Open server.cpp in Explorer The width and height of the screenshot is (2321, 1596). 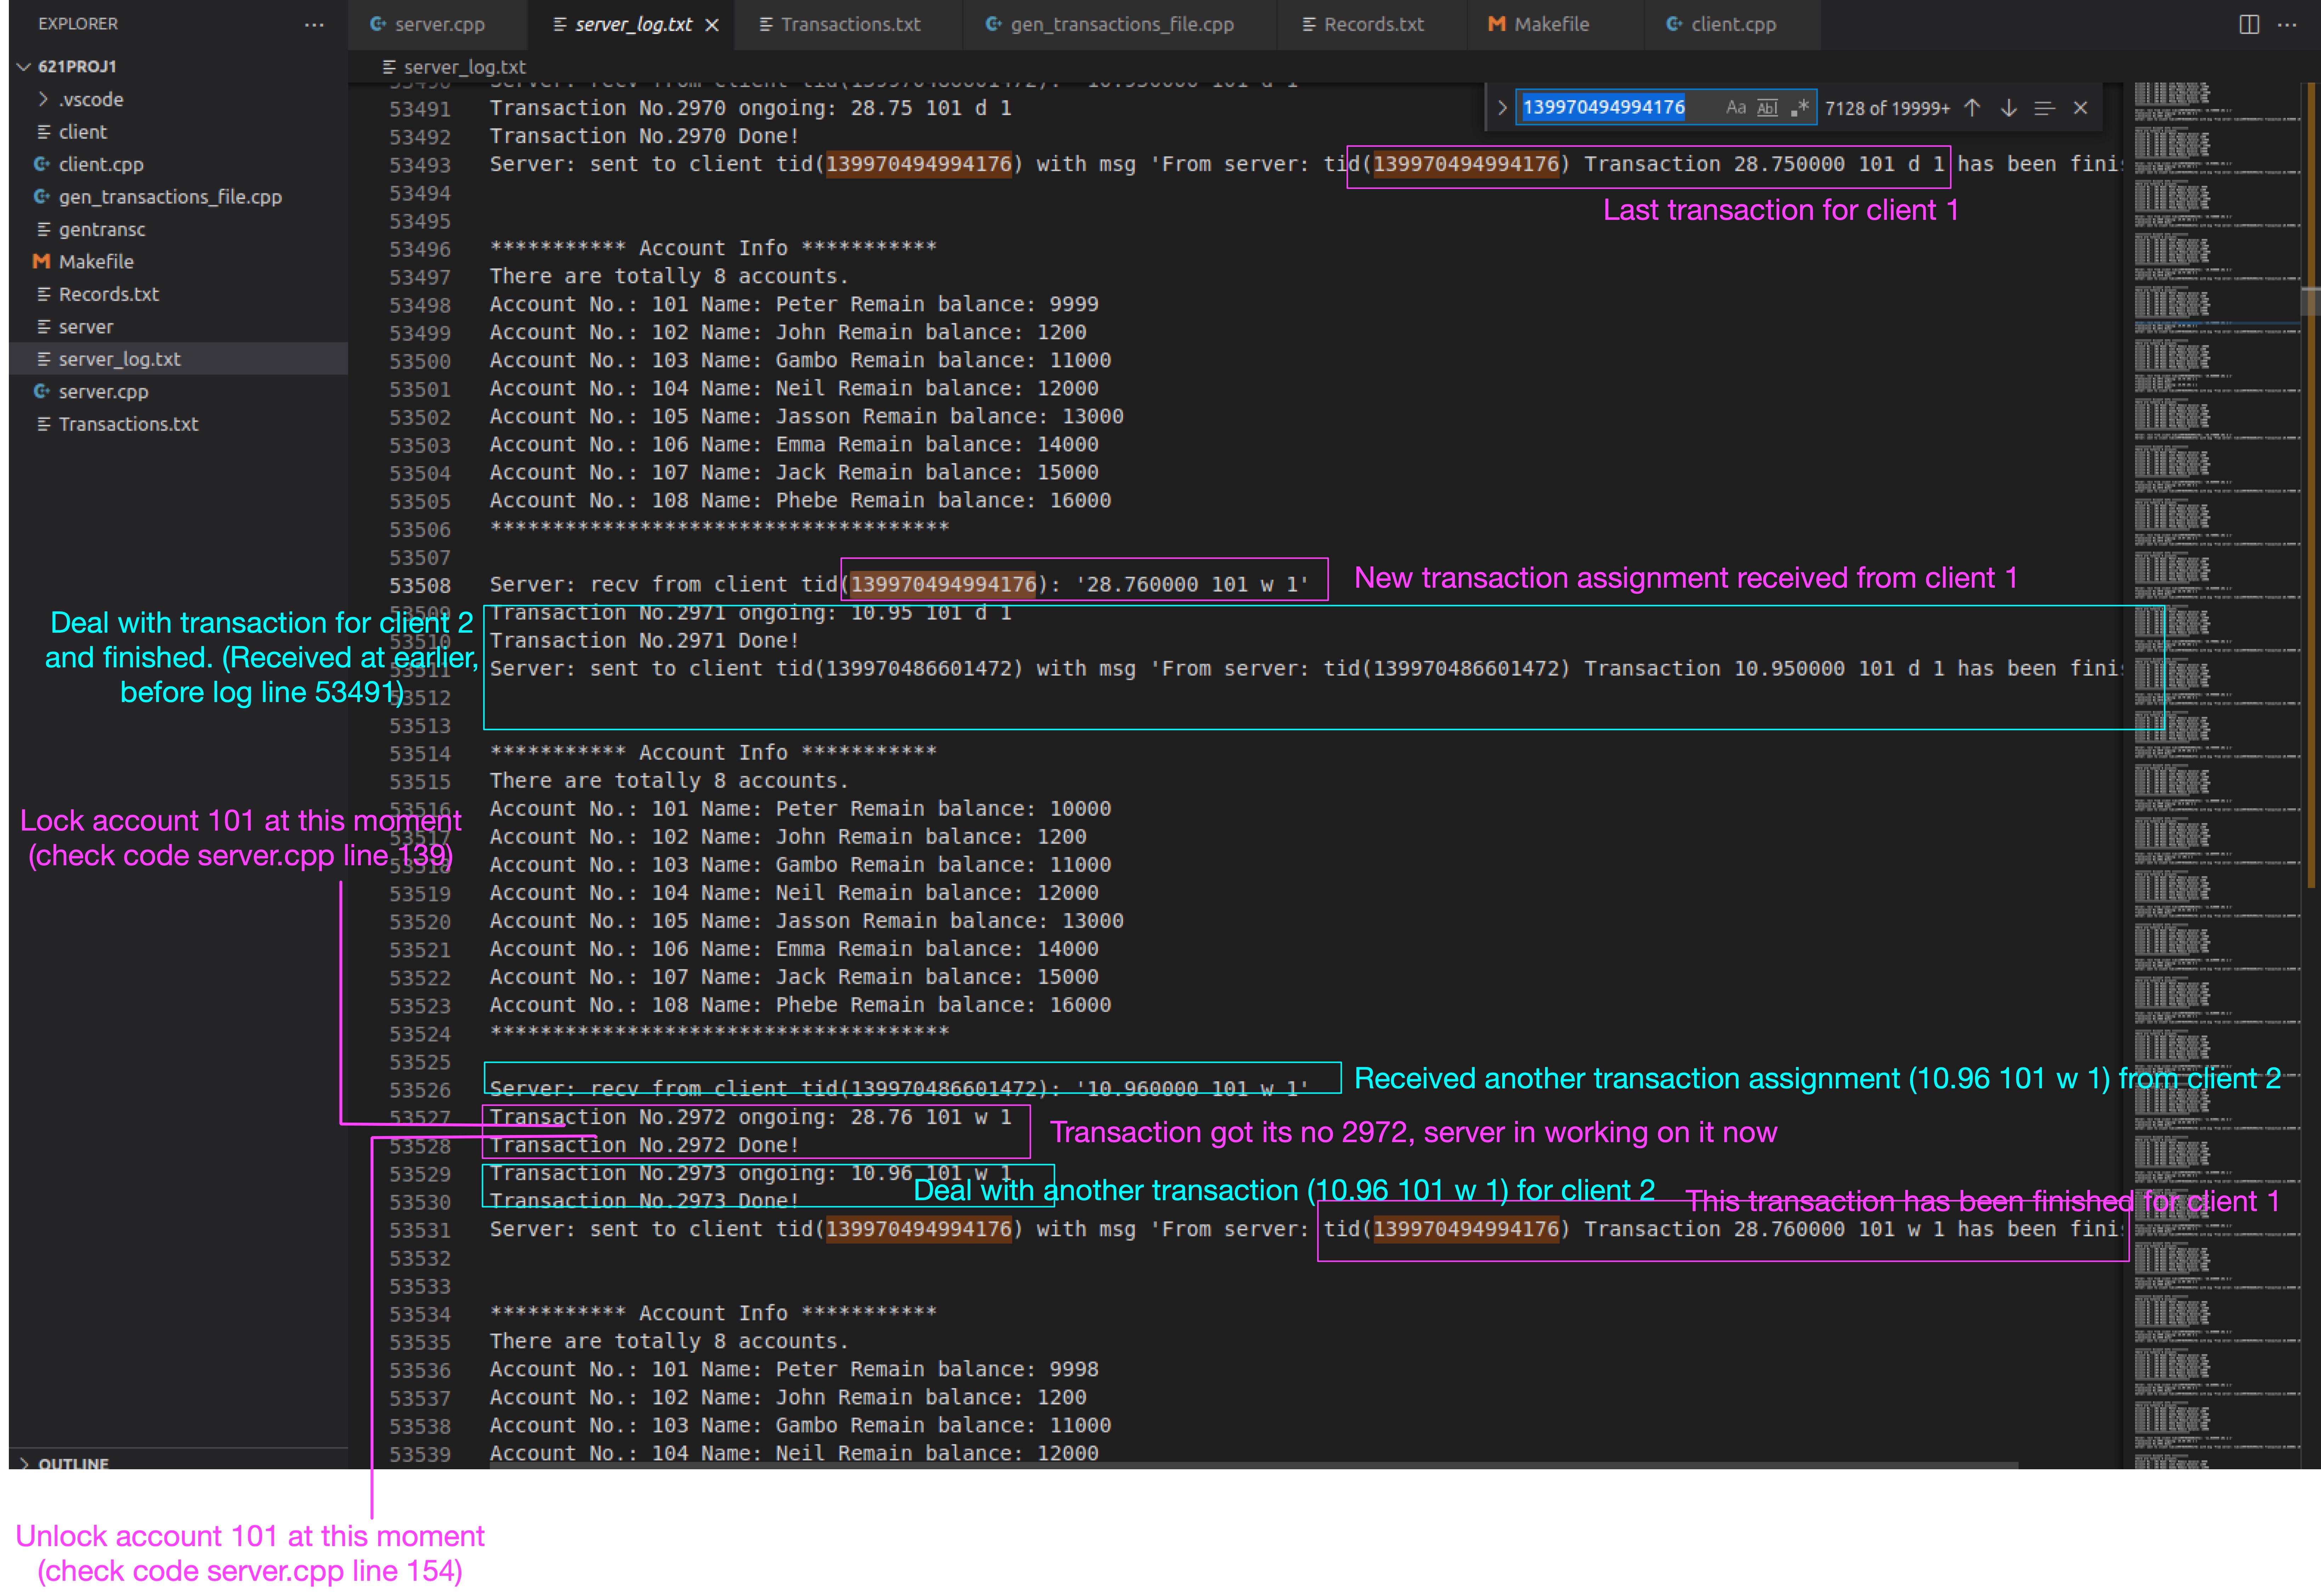[x=178, y=392]
